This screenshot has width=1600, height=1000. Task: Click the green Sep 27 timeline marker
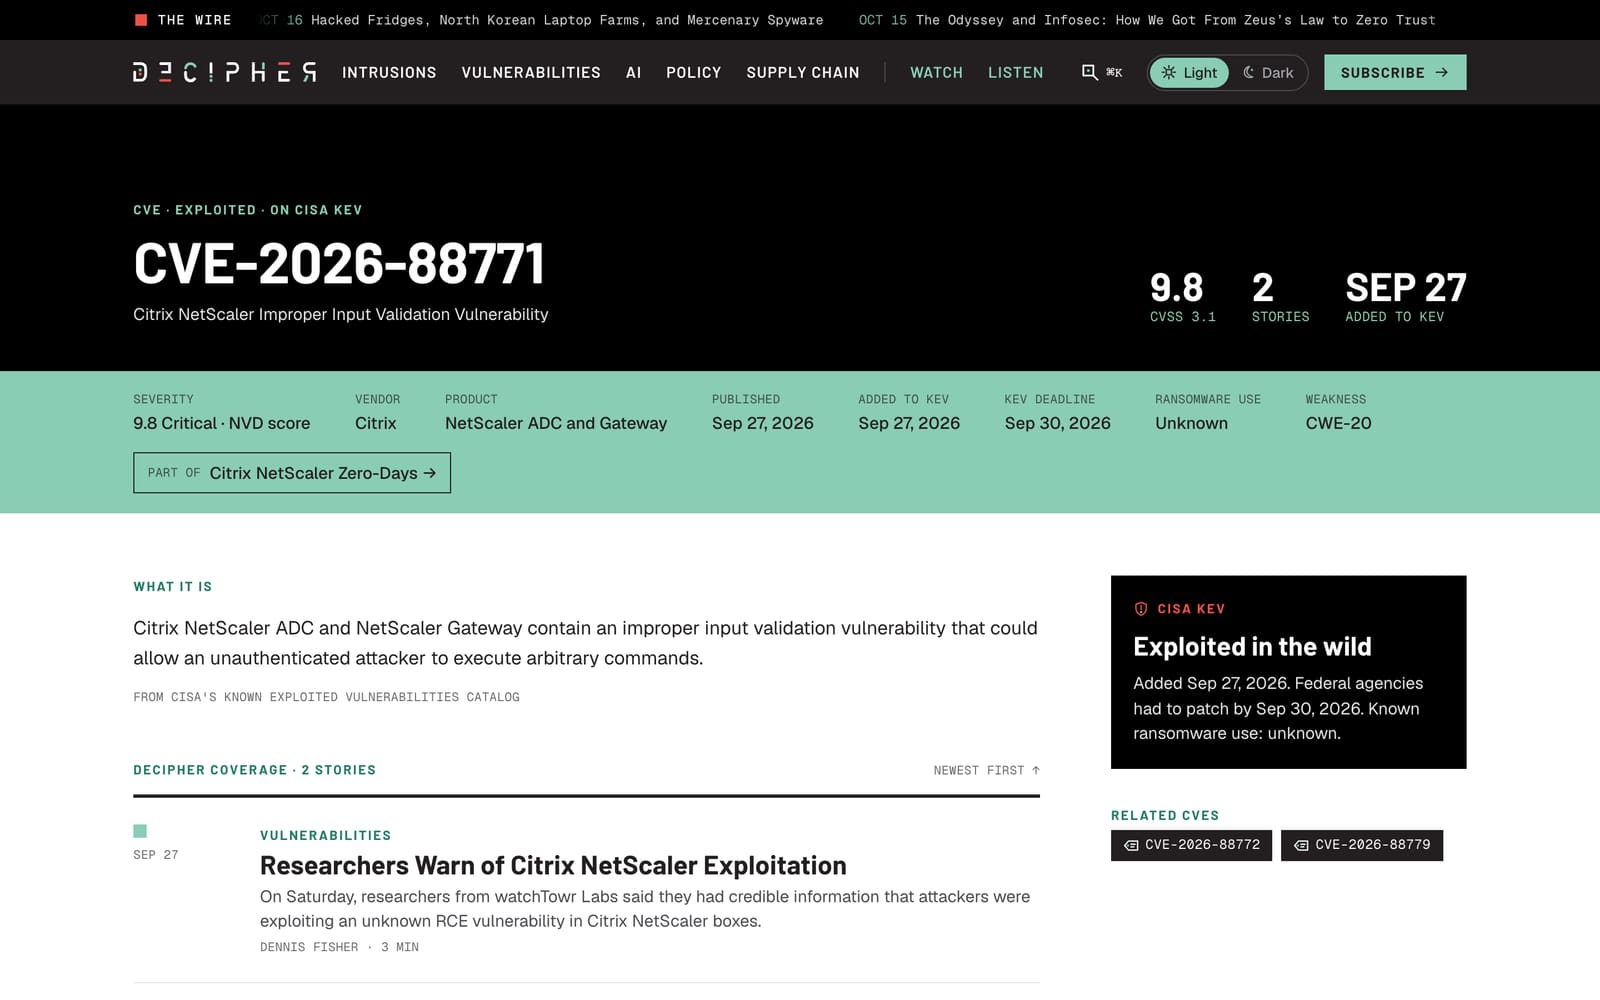coord(140,831)
